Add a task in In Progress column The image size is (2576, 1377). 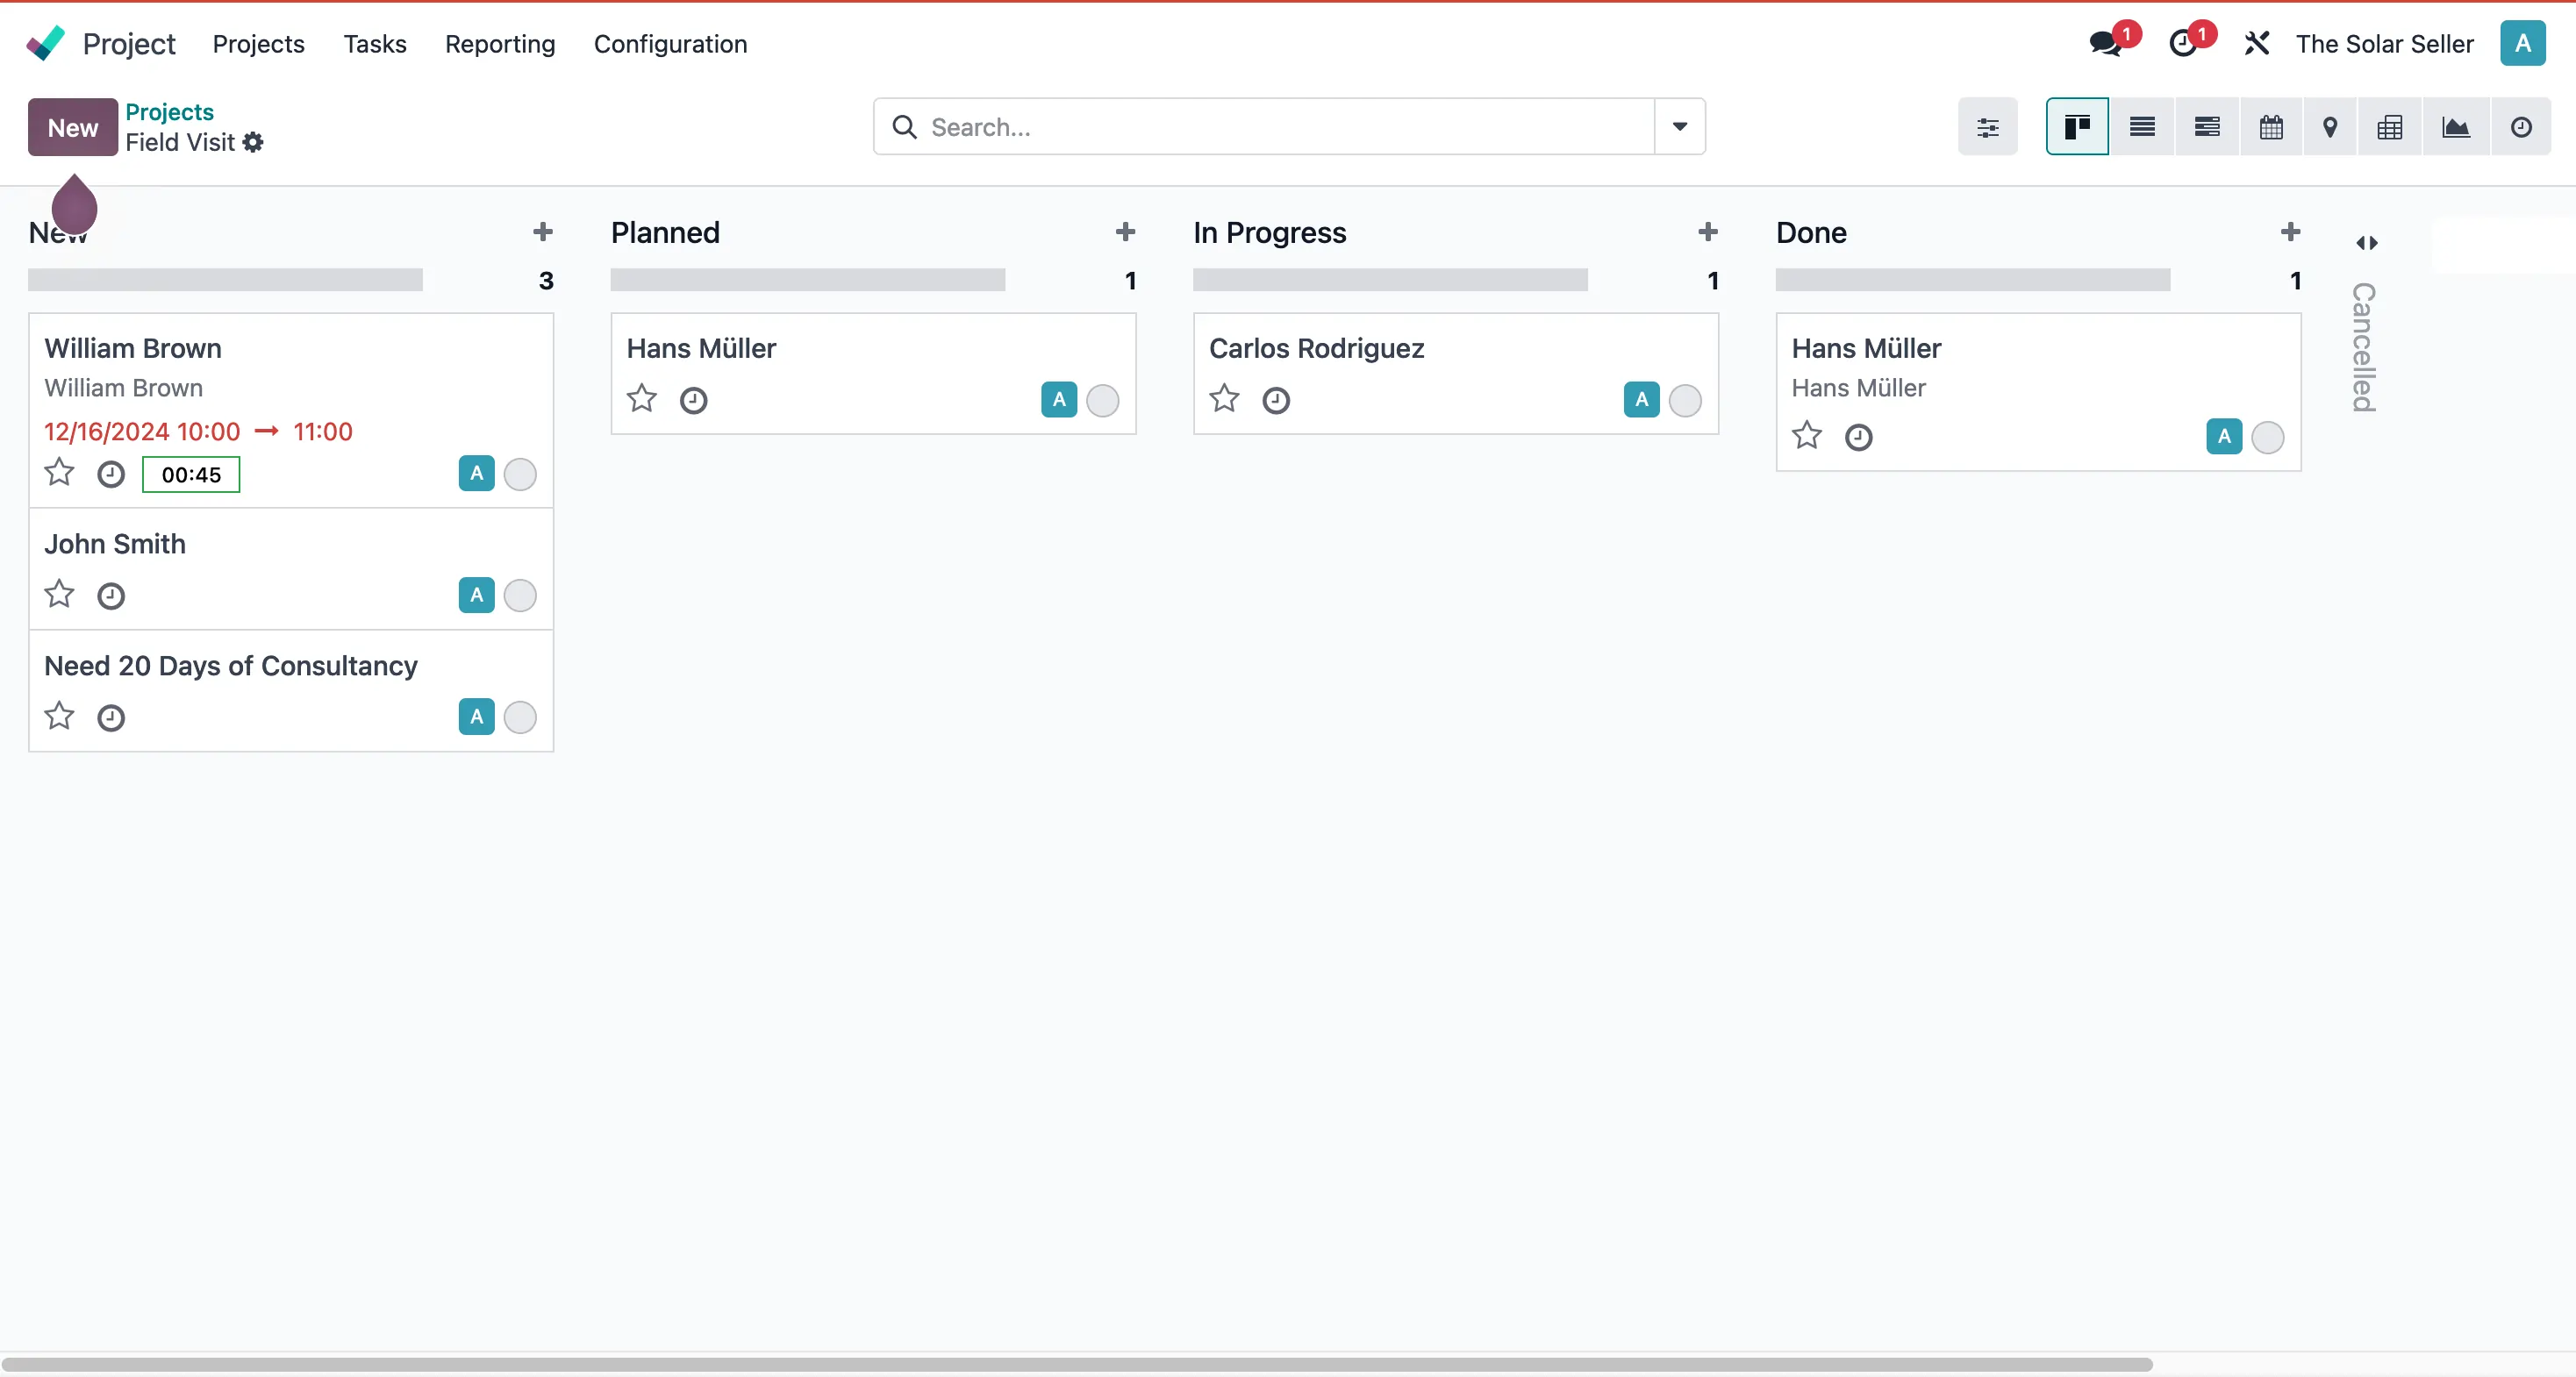[x=1708, y=232]
